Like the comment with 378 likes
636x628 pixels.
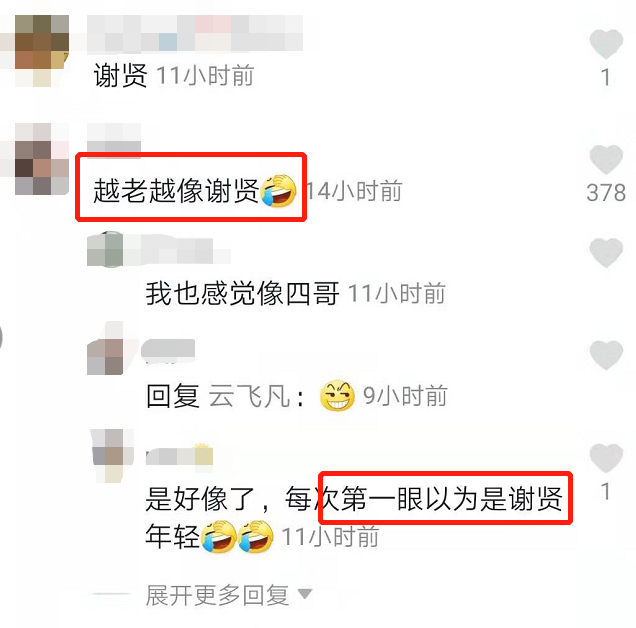click(x=606, y=159)
